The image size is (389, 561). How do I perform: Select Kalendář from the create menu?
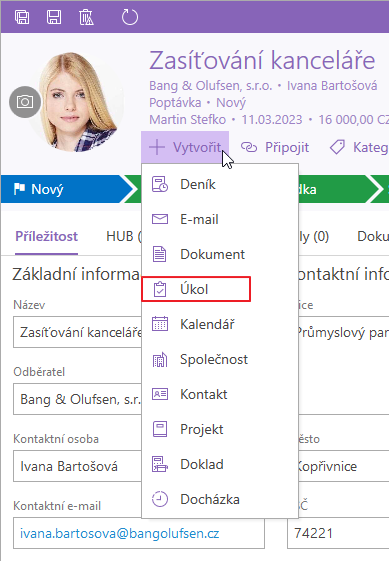tap(220, 324)
